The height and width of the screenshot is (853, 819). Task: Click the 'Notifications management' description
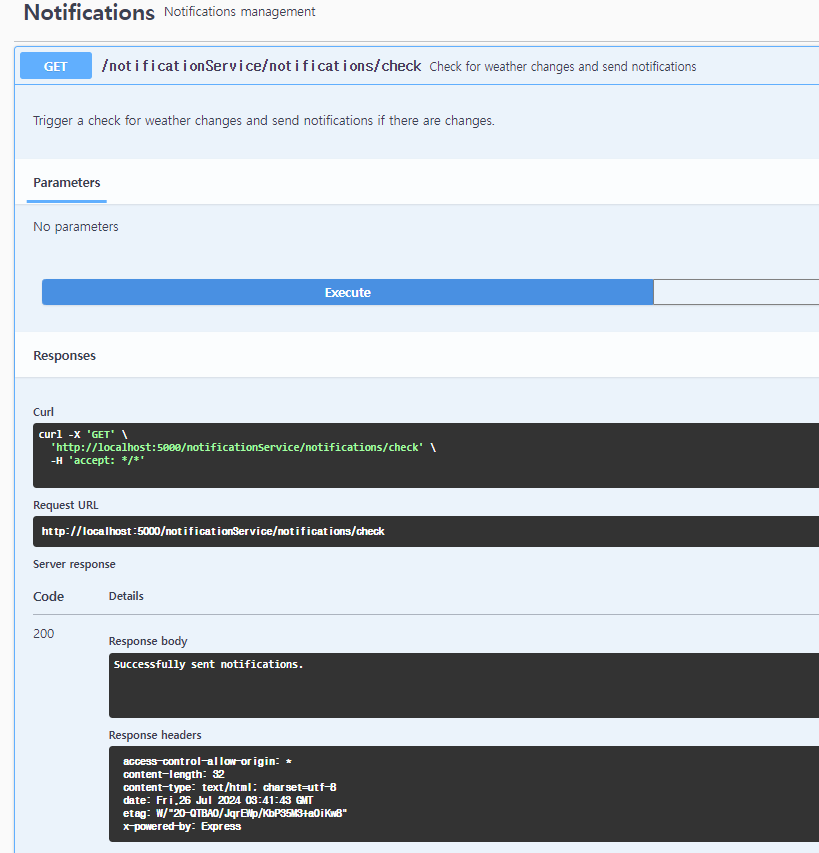[240, 11]
